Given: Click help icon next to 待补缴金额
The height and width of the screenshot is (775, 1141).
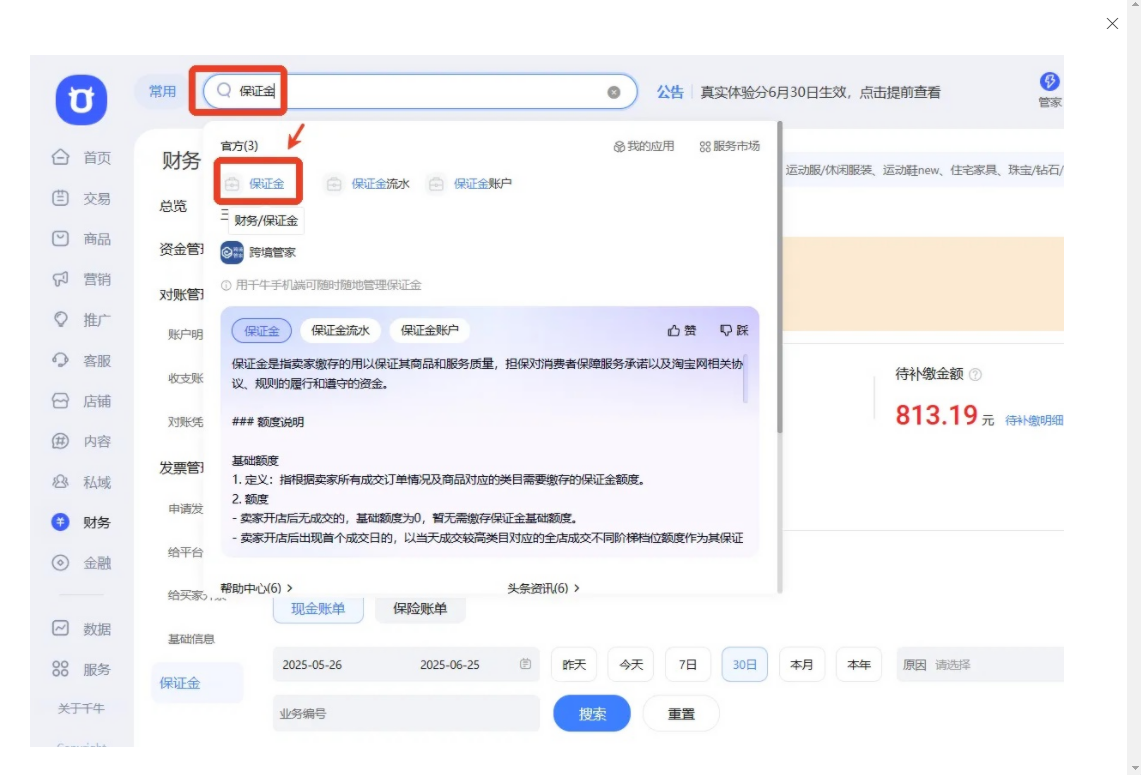Looking at the screenshot, I should pos(975,375).
